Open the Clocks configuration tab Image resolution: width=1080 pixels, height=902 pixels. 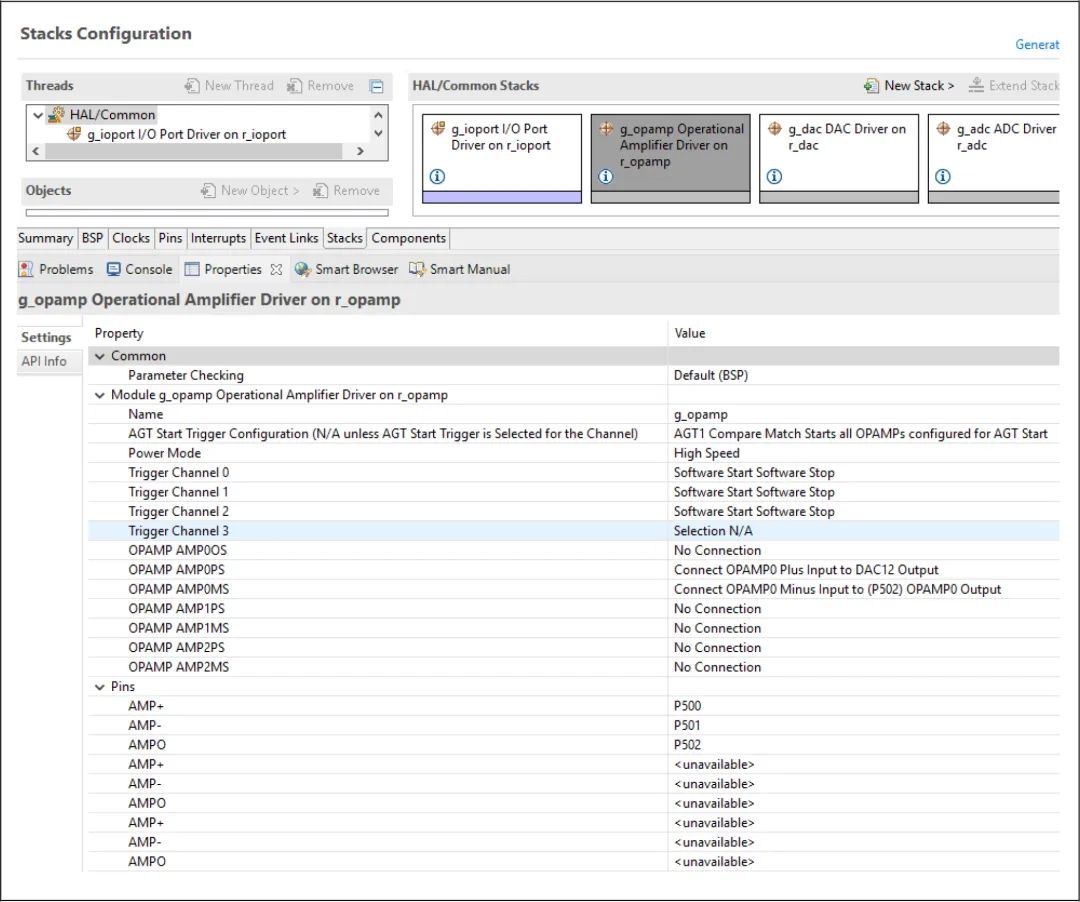(131, 238)
